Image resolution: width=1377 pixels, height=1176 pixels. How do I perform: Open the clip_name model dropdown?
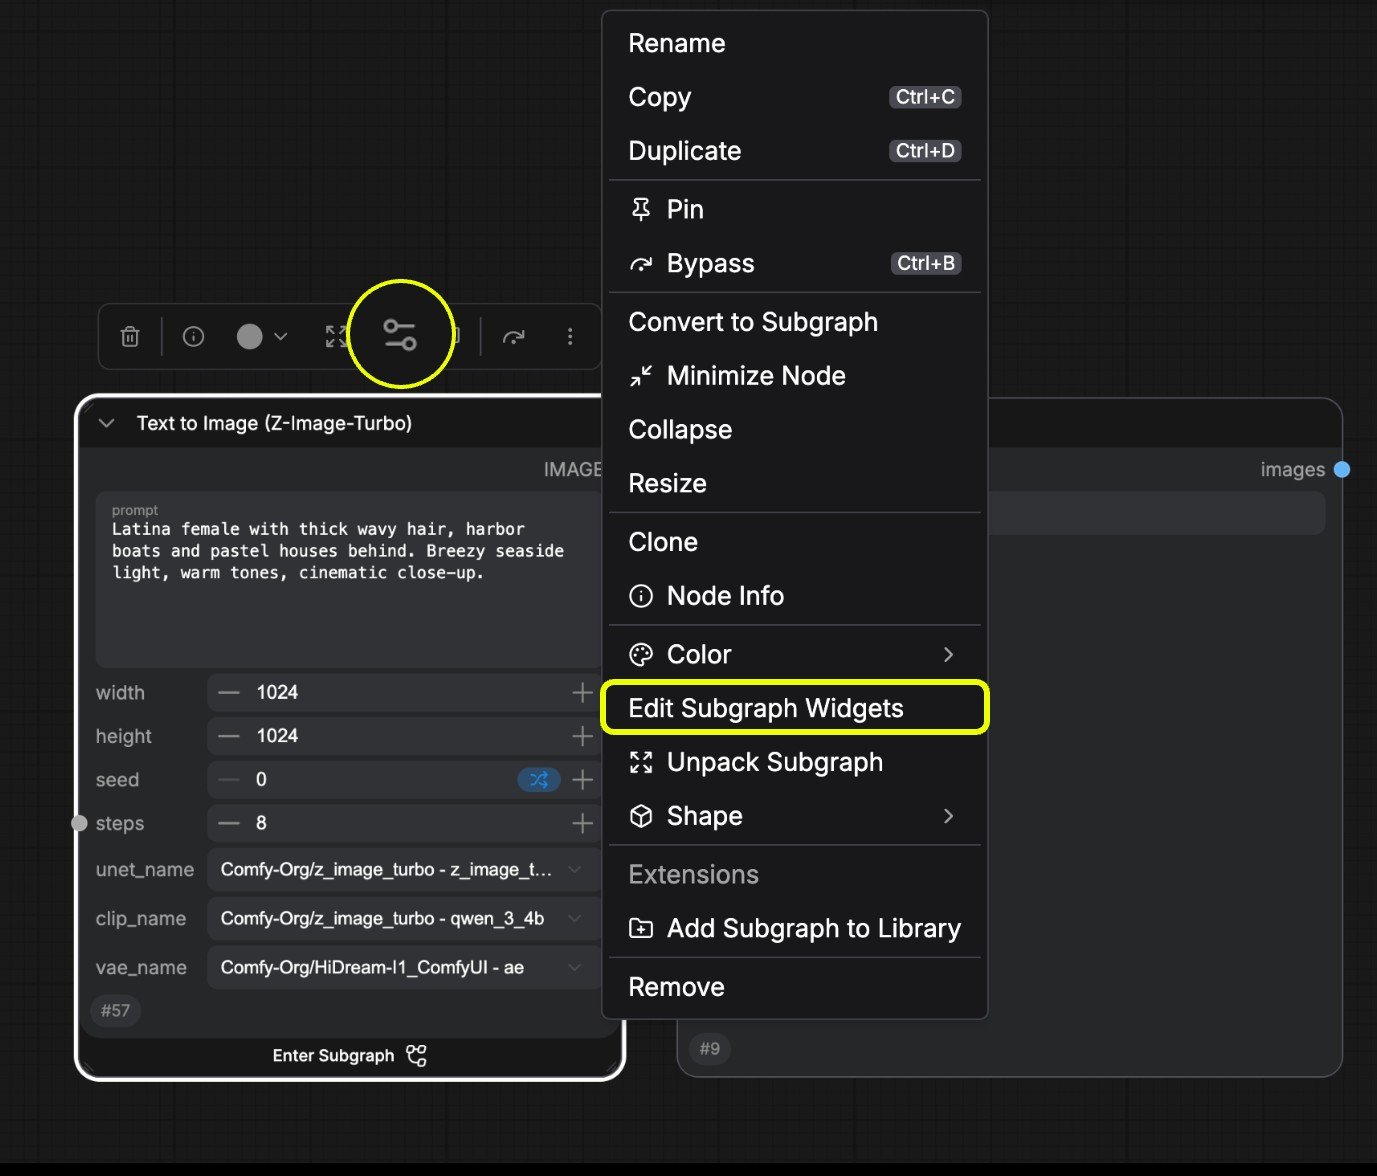[x=404, y=919]
